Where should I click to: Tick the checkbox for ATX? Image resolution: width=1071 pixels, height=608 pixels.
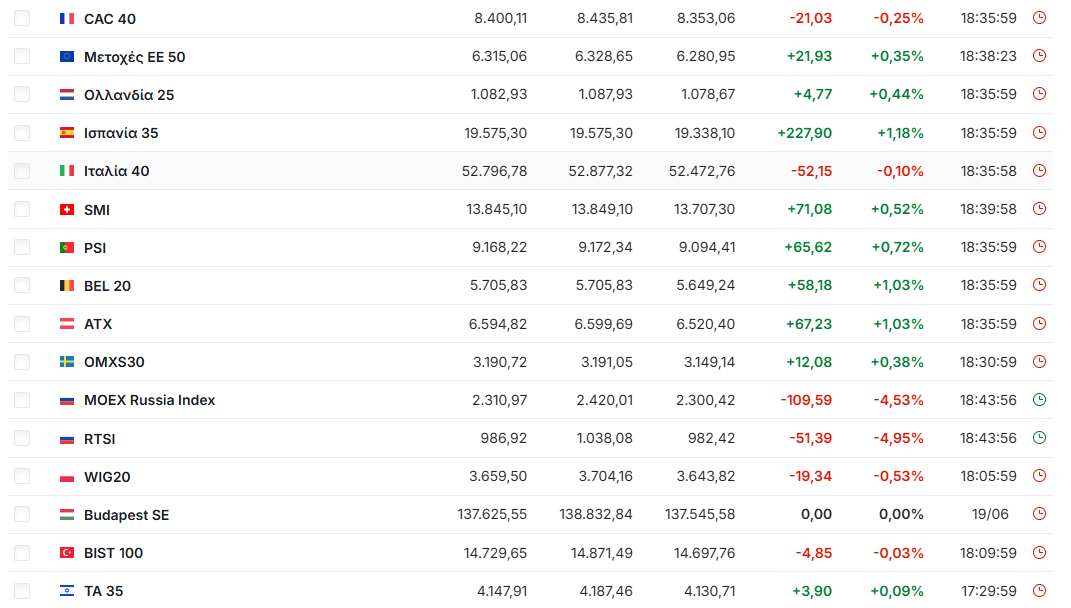coord(22,324)
